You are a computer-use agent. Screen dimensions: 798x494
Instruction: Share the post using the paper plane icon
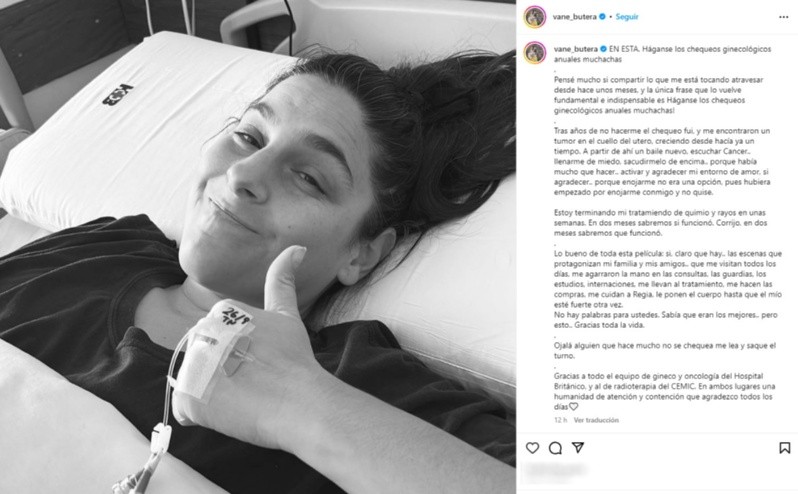[x=578, y=447]
